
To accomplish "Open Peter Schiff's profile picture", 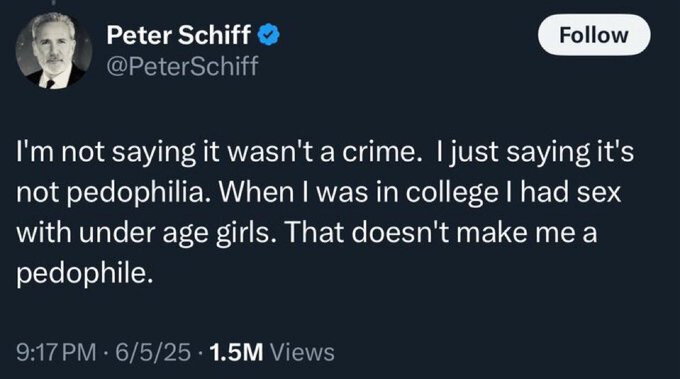I will 54,51.
